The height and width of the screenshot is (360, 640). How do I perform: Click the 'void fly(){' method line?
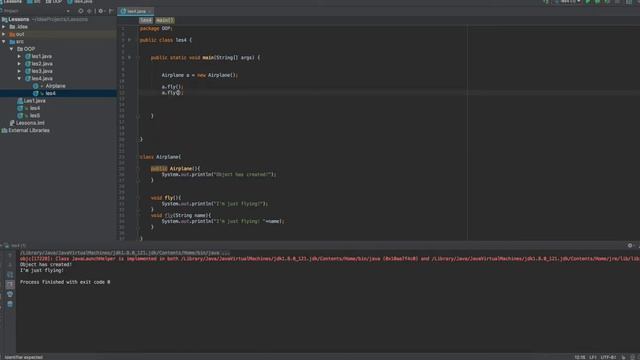point(166,198)
